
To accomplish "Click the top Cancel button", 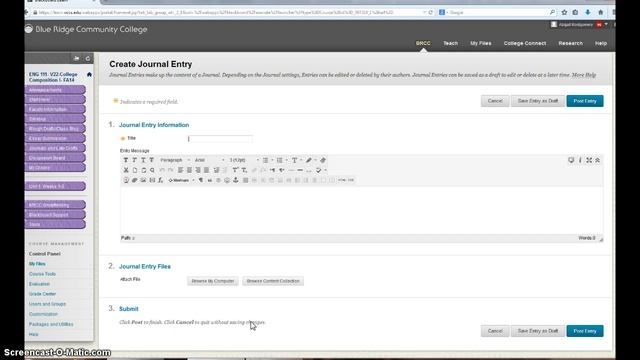I will pos(495,101).
